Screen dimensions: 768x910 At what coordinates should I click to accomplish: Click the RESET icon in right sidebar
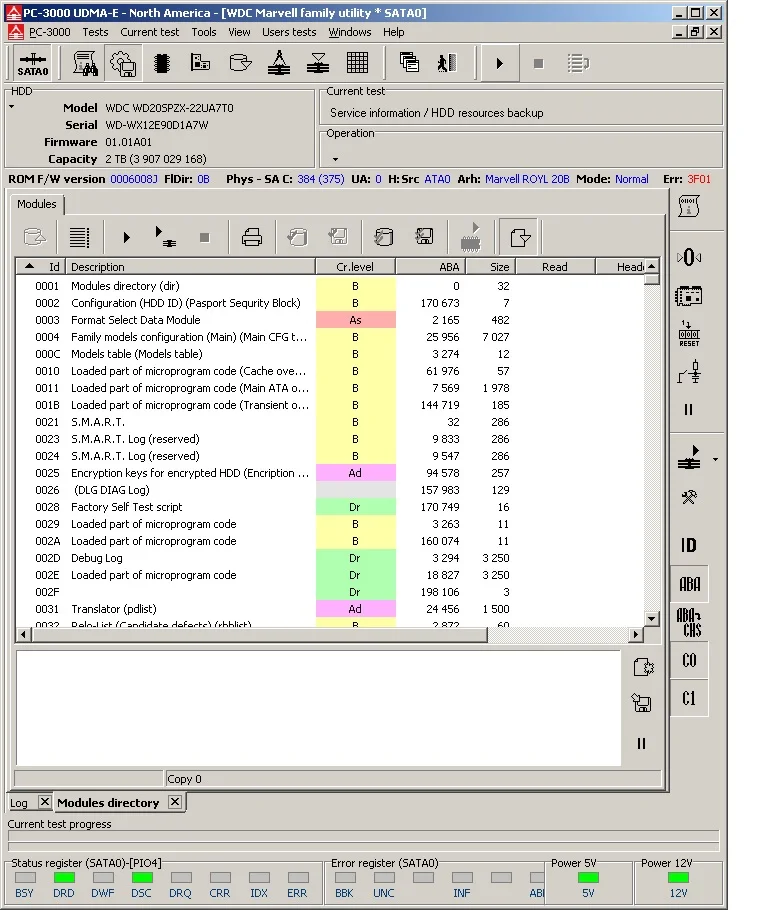pos(689,334)
